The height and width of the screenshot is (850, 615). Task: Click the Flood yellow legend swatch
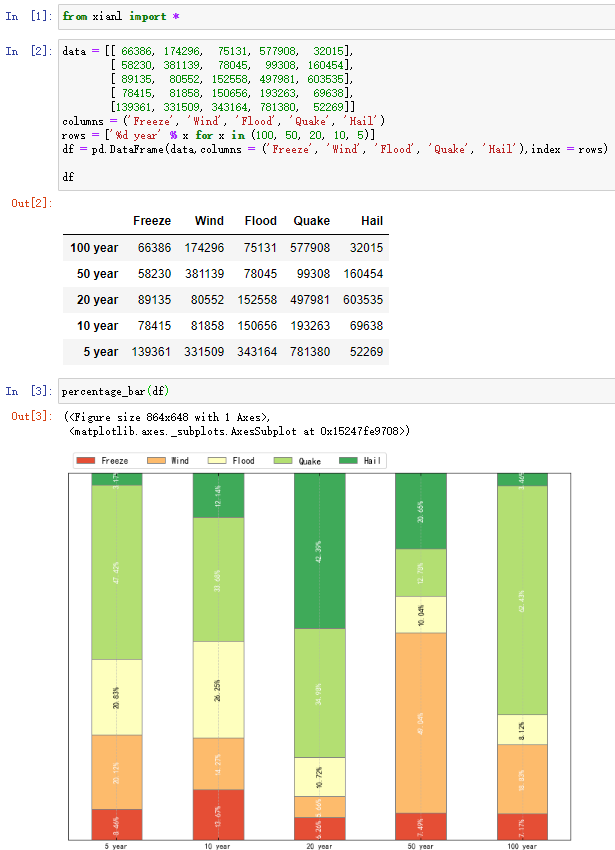pos(217,461)
